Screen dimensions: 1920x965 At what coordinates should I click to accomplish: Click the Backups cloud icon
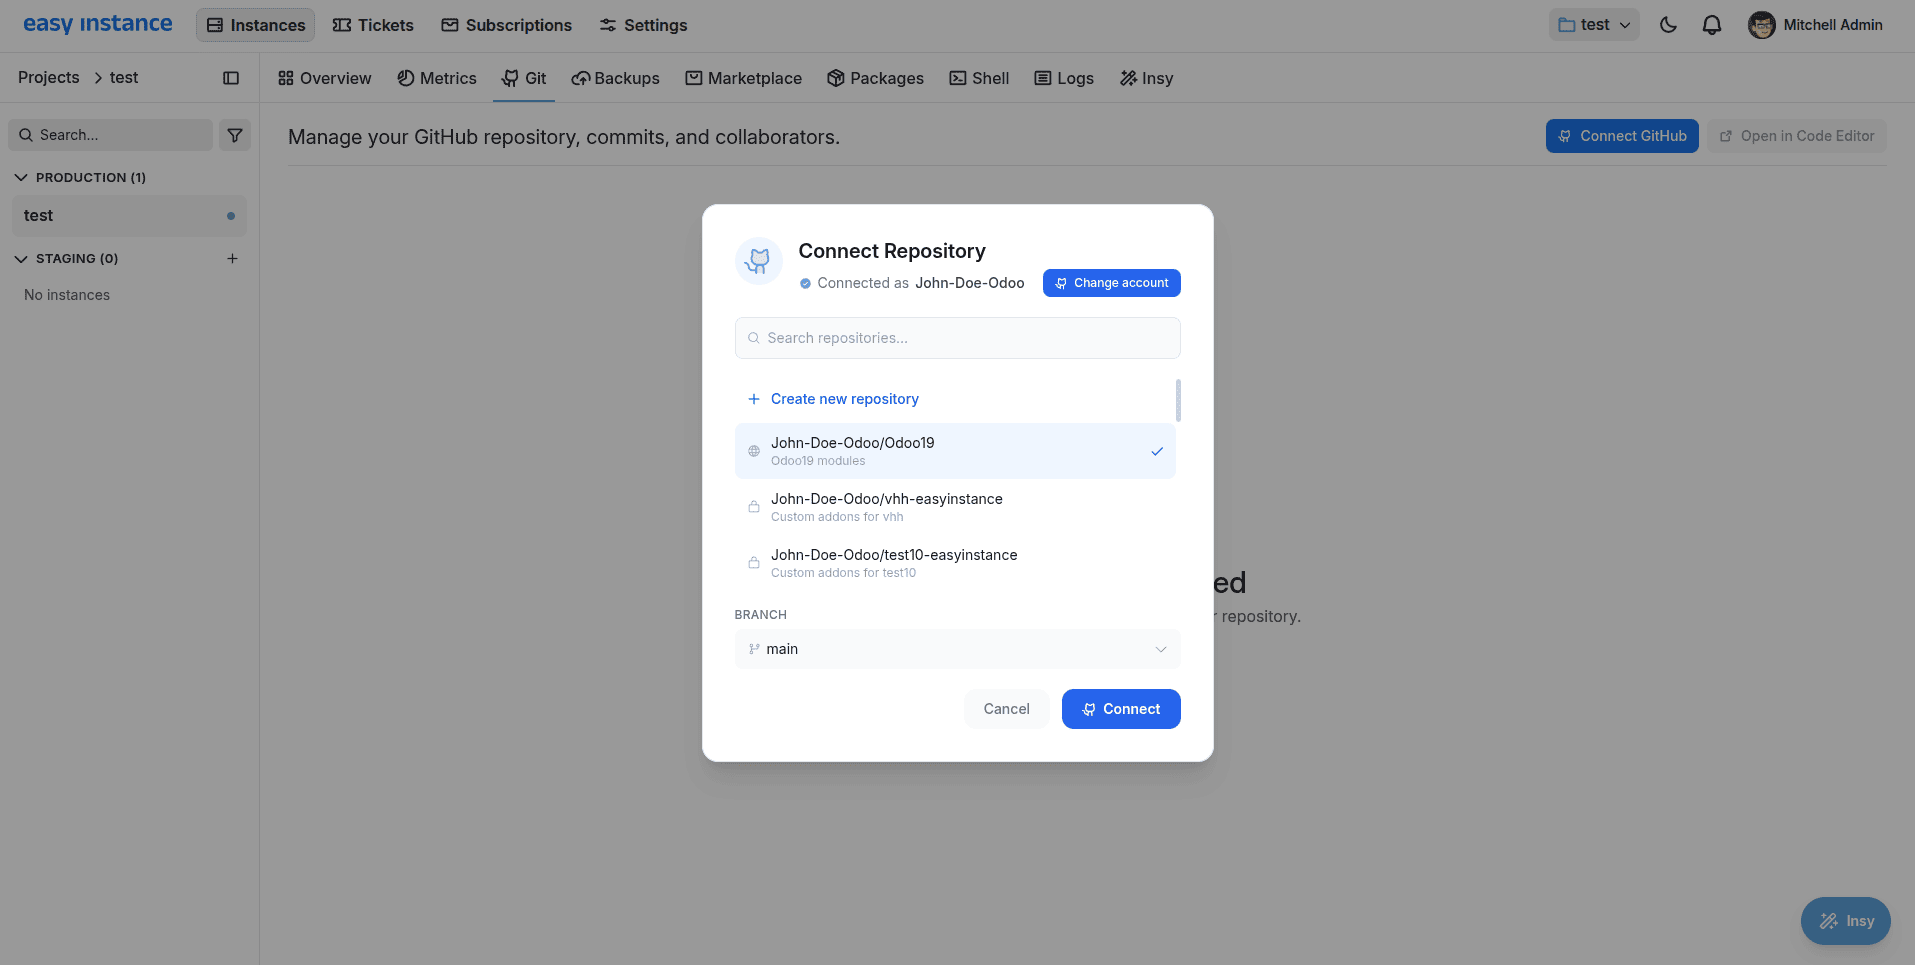(580, 78)
